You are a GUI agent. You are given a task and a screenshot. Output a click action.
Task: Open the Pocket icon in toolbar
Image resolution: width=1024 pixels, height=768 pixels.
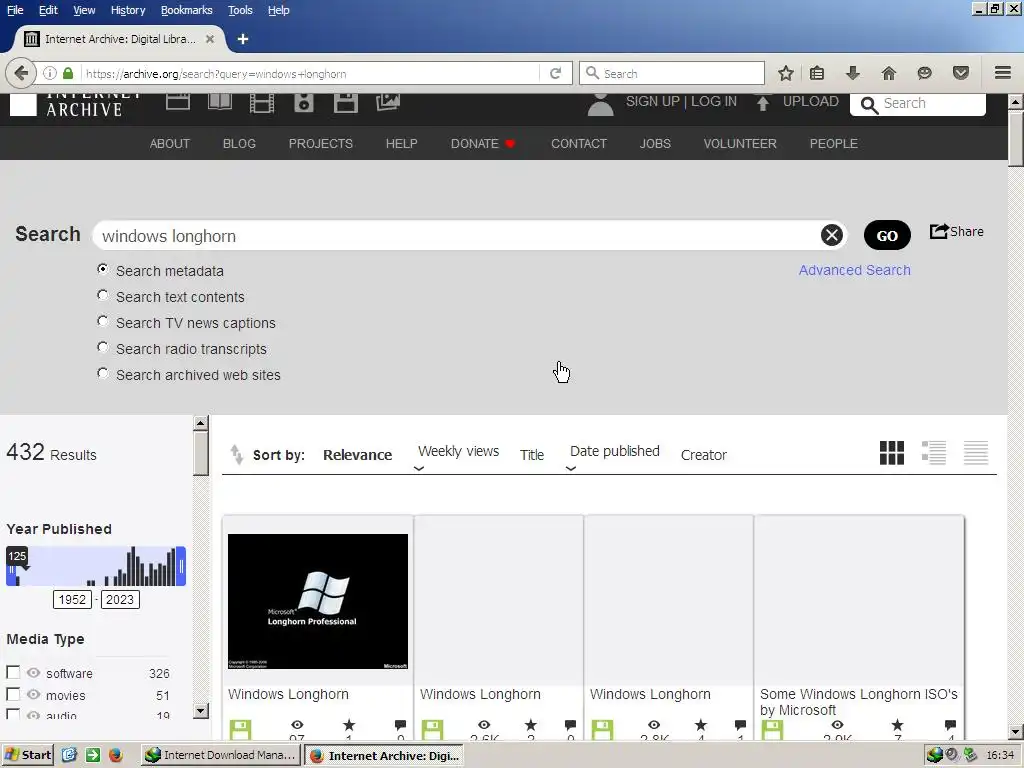961,73
